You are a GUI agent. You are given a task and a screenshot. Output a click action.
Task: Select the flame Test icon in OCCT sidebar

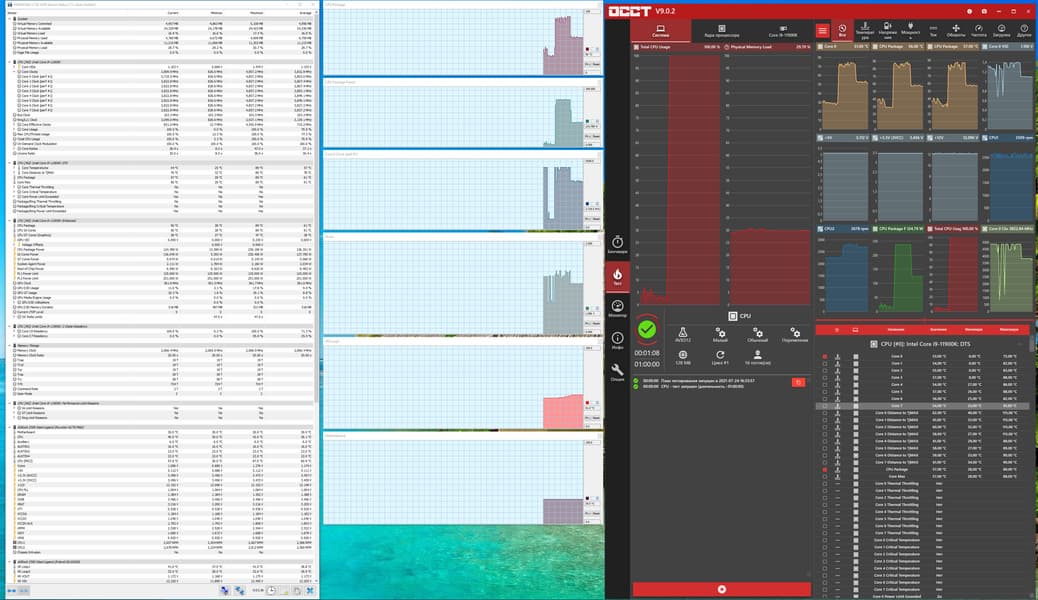pyautogui.click(x=617, y=276)
